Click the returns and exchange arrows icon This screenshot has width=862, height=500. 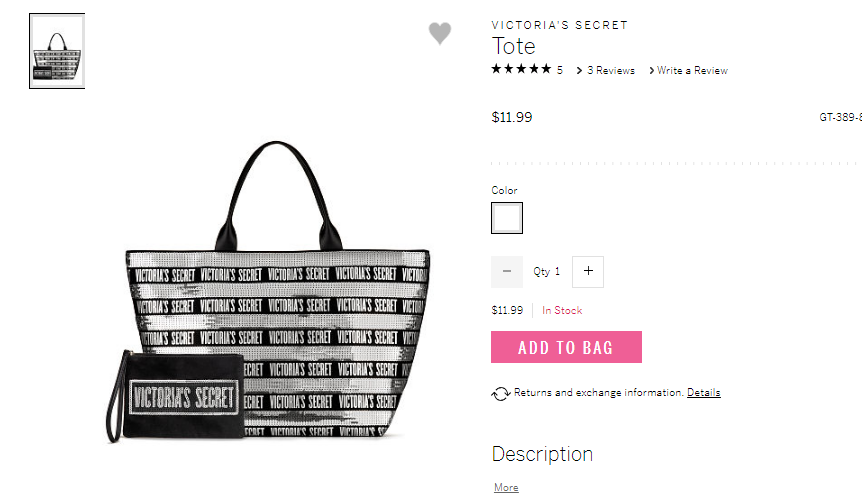point(500,393)
